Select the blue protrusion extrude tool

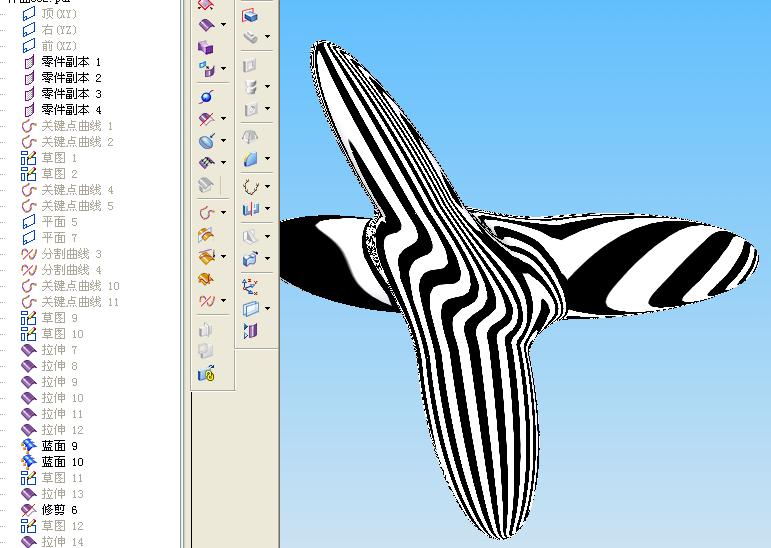[250, 16]
